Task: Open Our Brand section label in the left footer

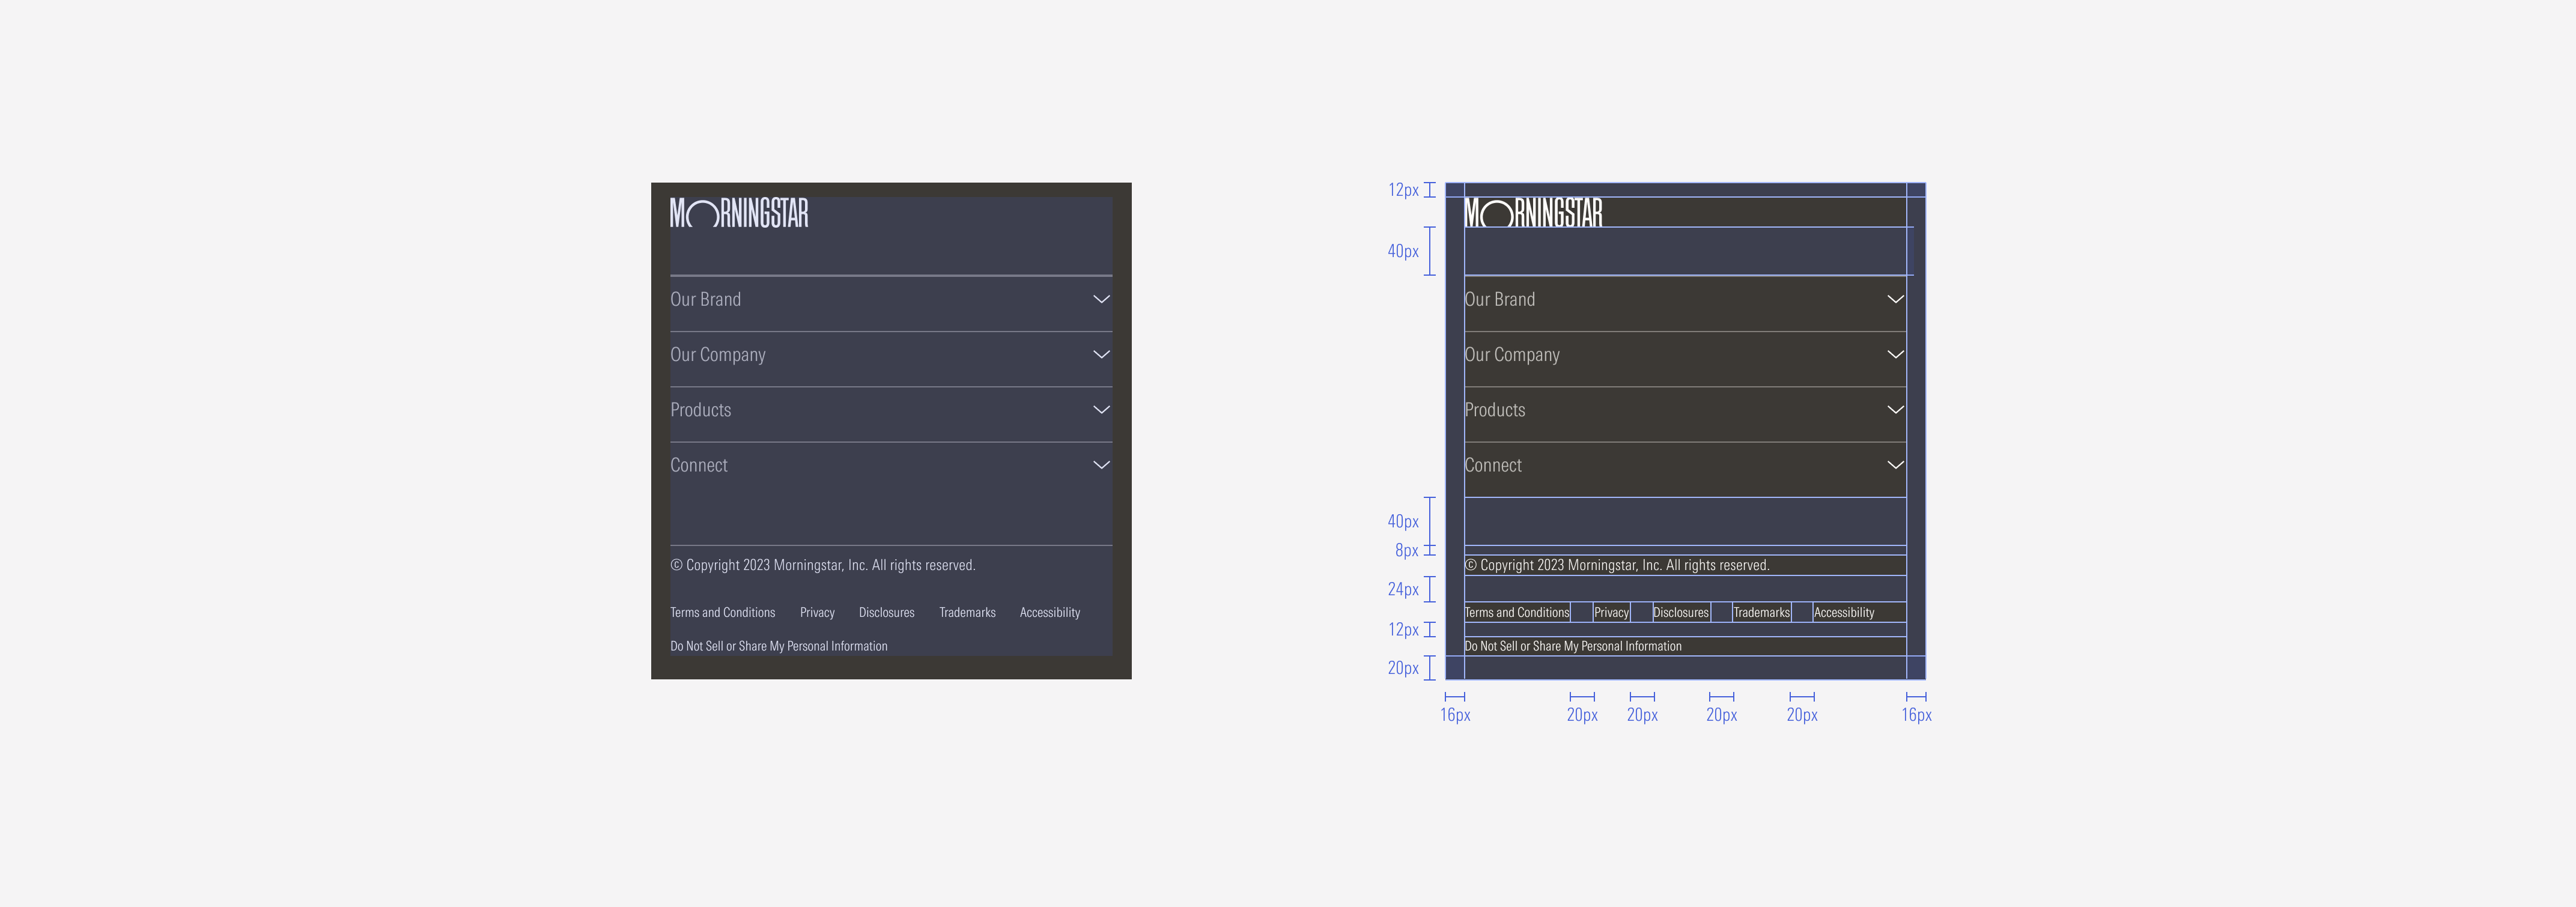Action: [705, 299]
